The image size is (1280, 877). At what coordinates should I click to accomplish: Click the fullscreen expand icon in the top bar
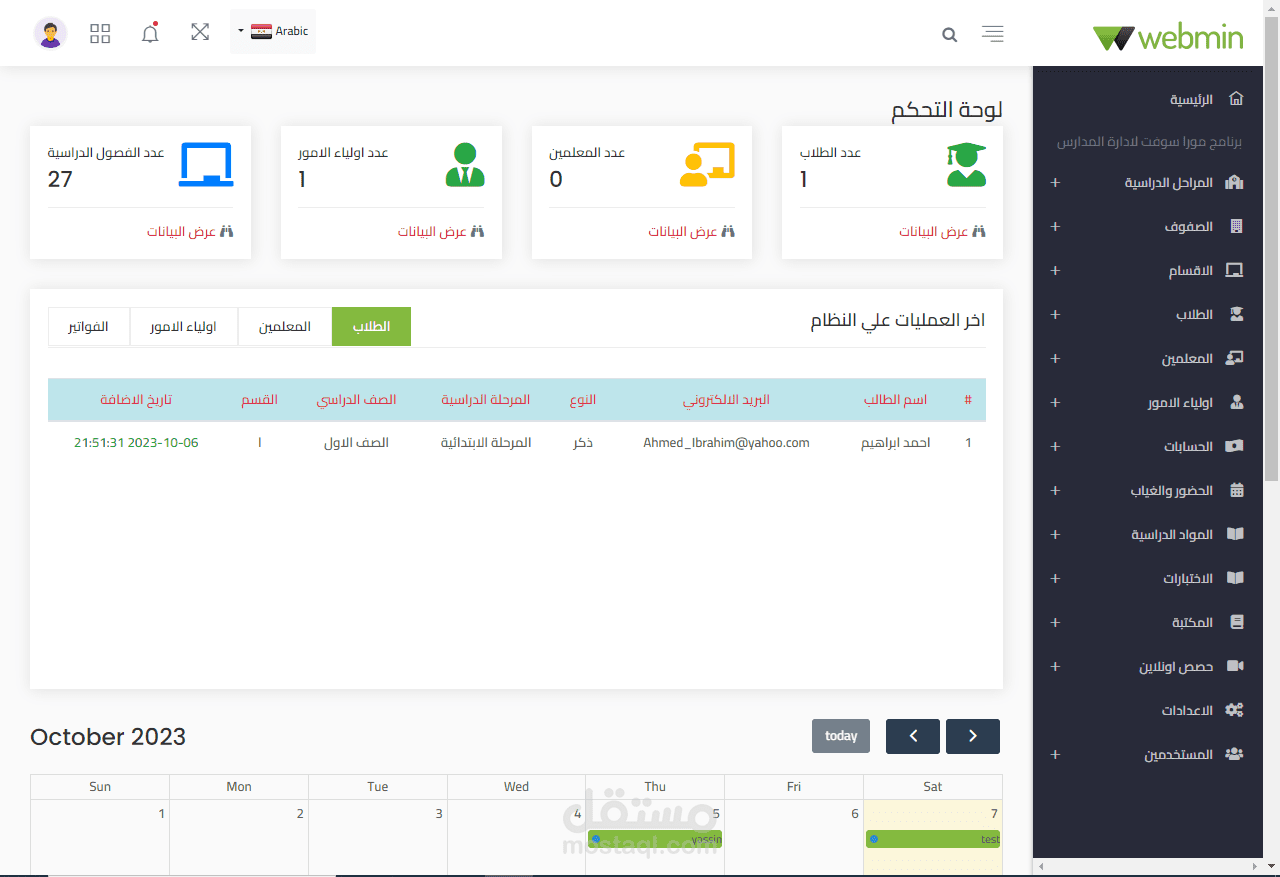200,32
